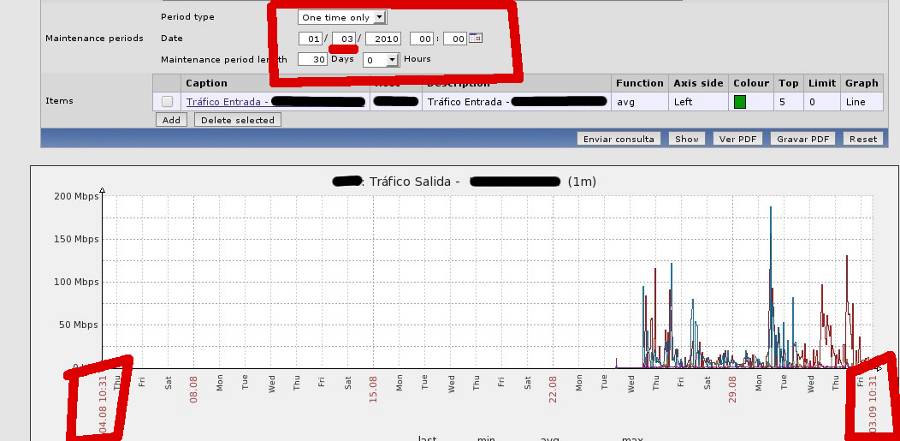Click the Function column header

639,83
